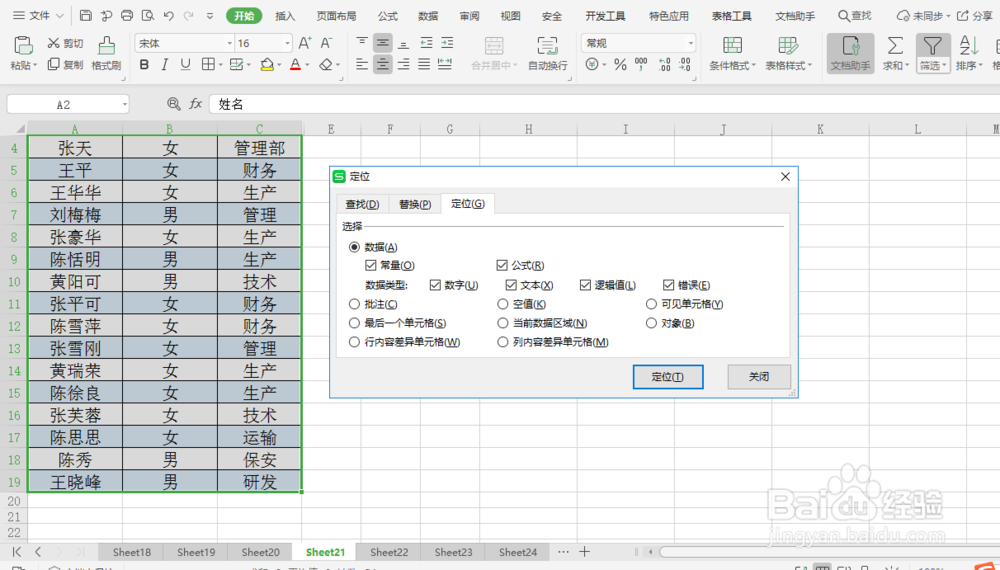Click the Paste (粘贴) icon

24,46
